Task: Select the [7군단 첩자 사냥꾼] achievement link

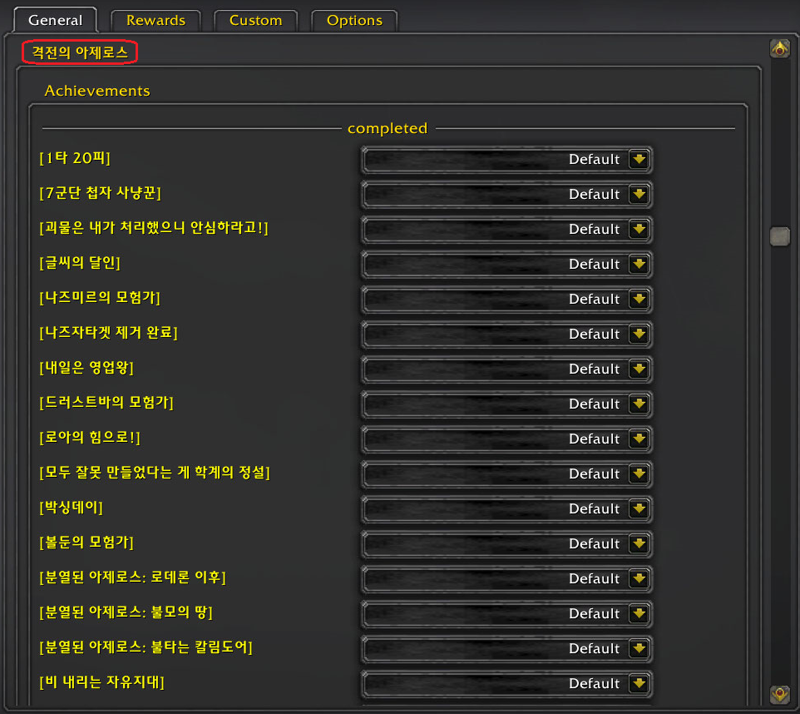Action: [100, 193]
